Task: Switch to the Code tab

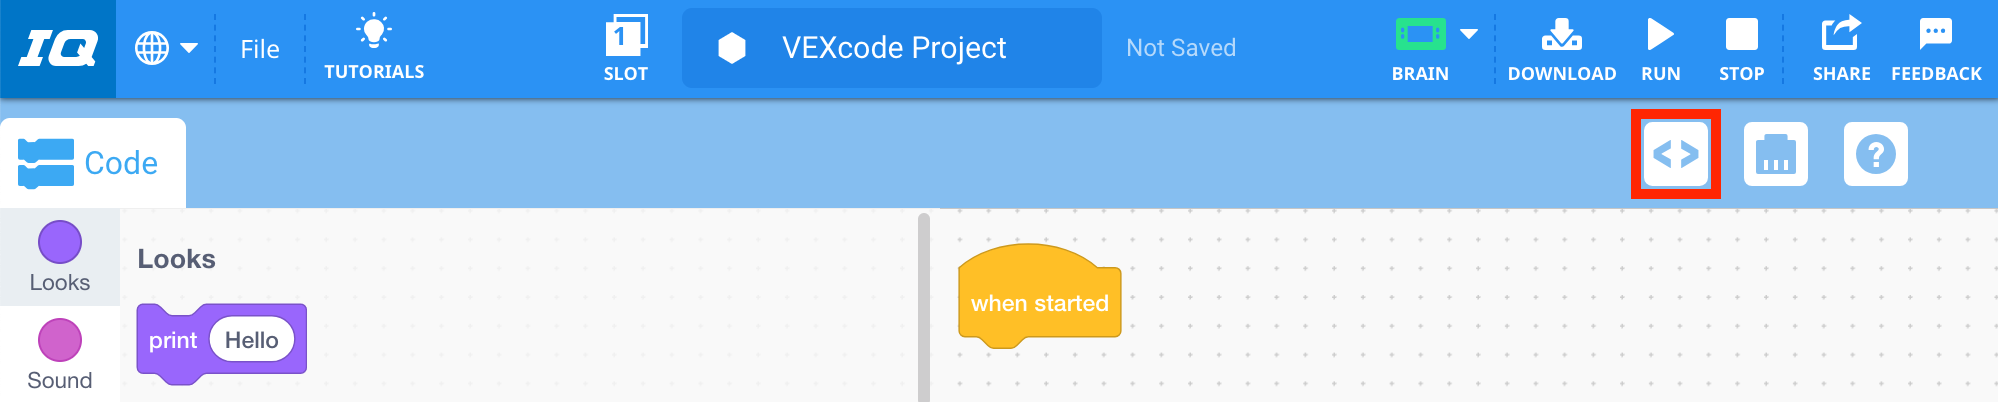Action: click(92, 163)
